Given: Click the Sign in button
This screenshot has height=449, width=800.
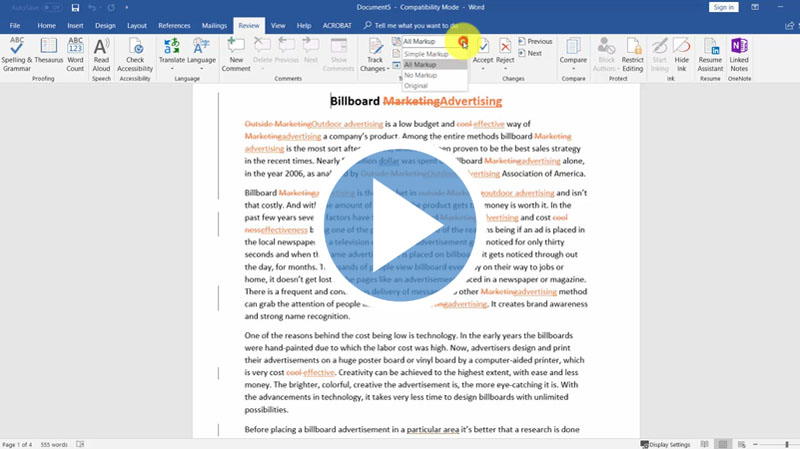Looking at the screenshot, I should pyautogui.click(x=723, y=7).
